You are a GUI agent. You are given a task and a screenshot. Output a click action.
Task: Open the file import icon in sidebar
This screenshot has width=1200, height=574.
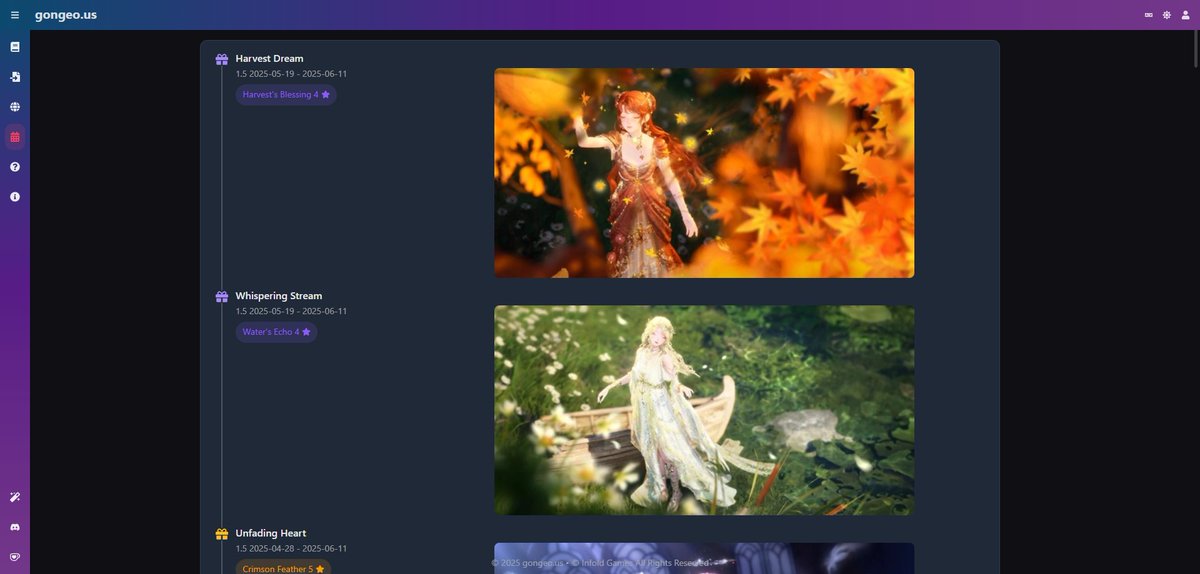(x=15, y=77)
